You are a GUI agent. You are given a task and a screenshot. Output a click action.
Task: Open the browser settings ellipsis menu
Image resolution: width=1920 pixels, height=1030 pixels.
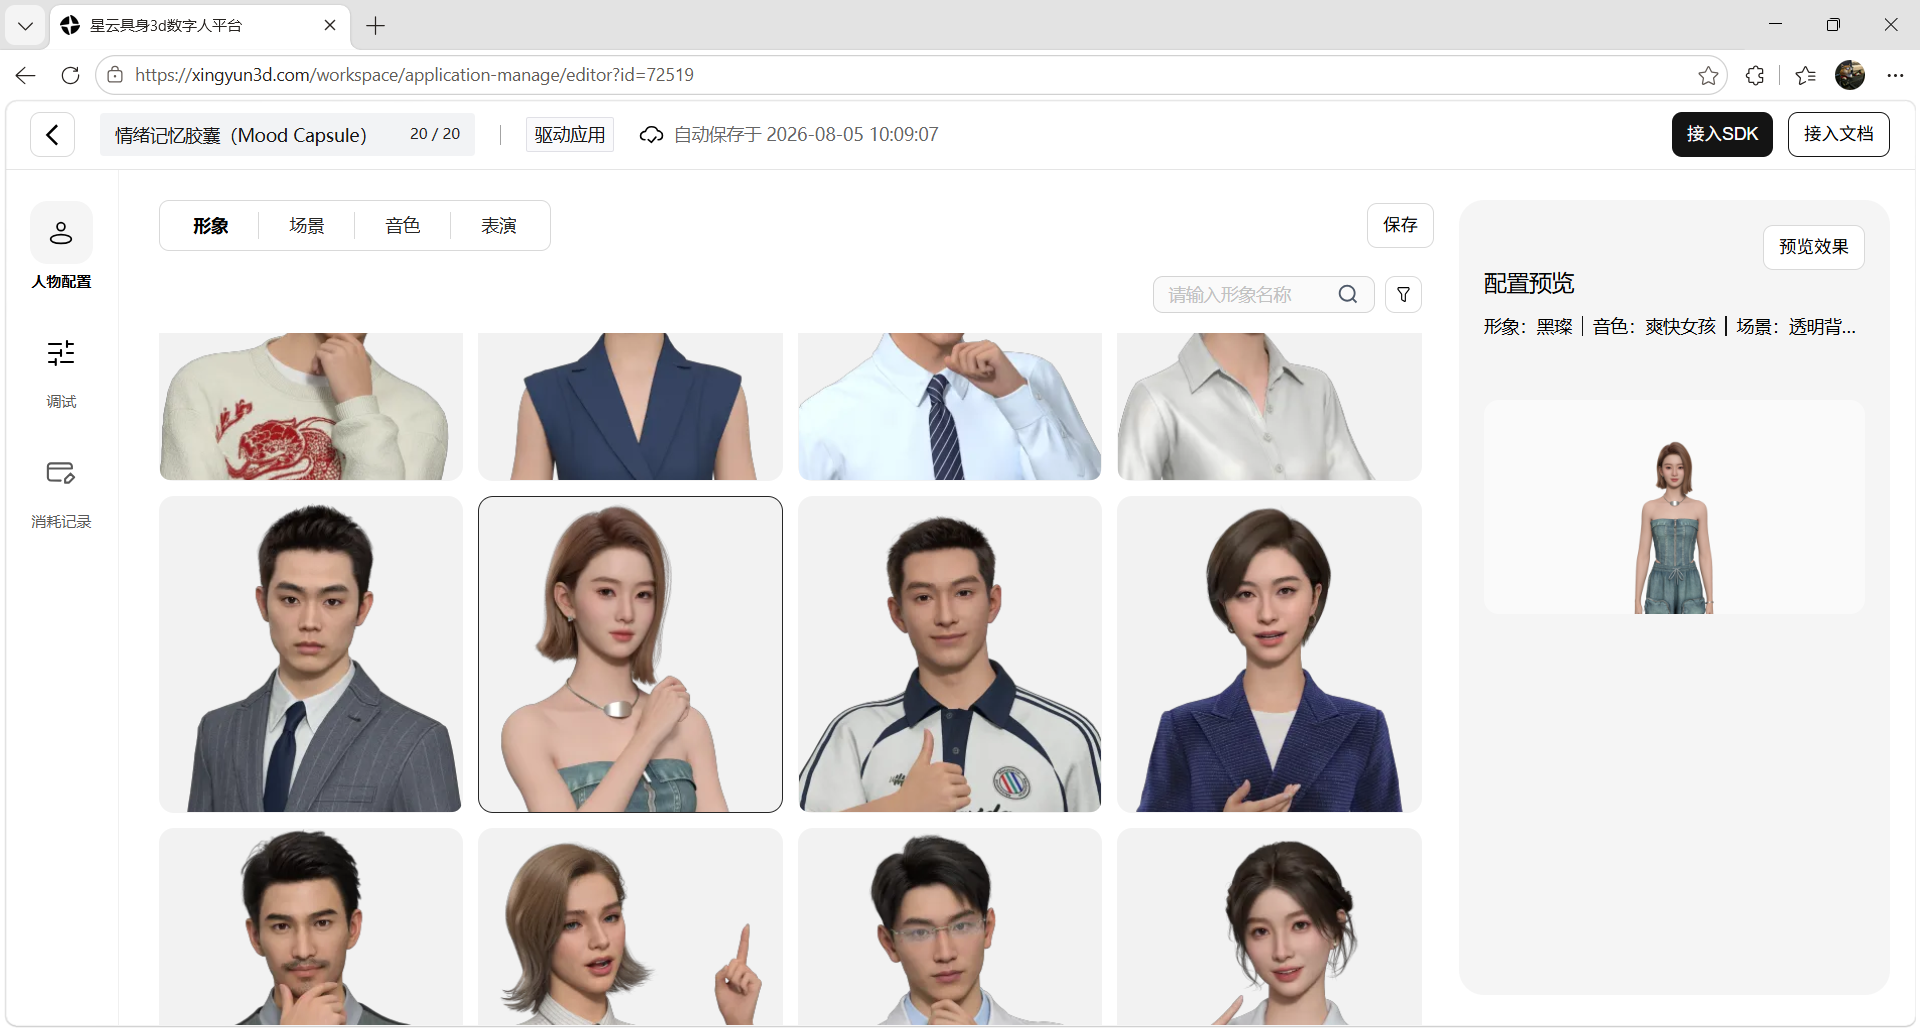(x=1895, y=75)
